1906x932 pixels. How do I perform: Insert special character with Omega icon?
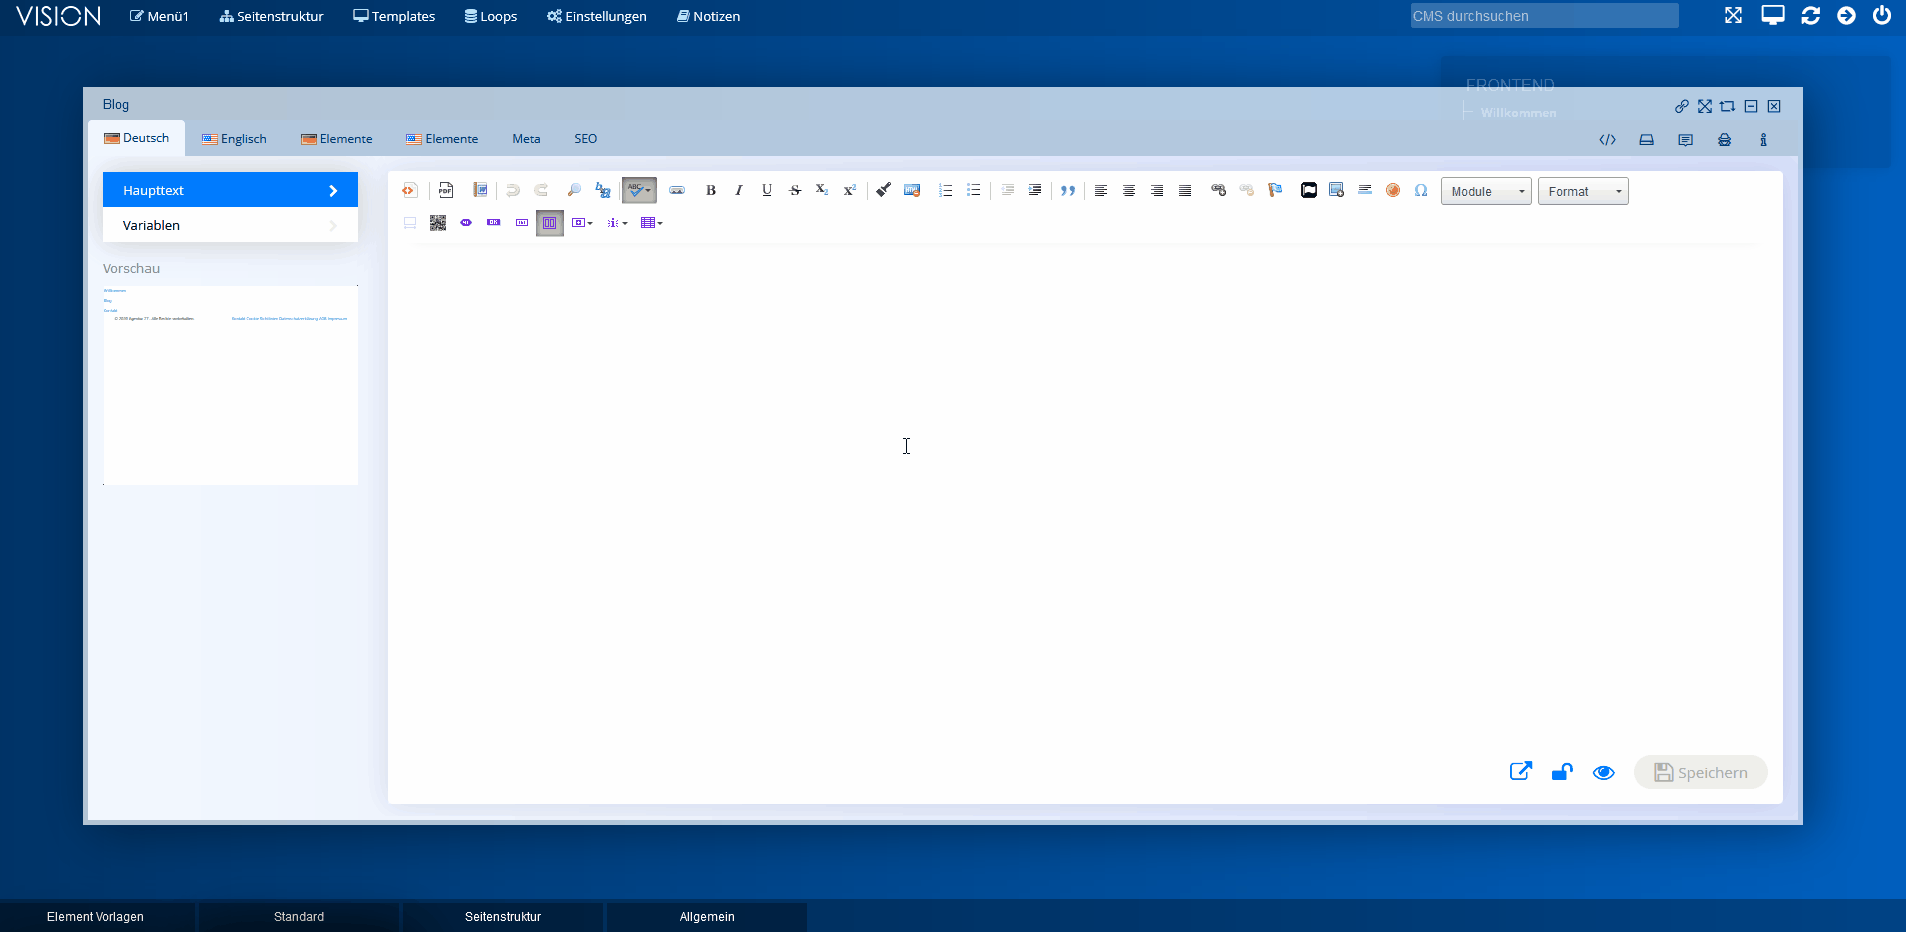[x=1421, y=190]
